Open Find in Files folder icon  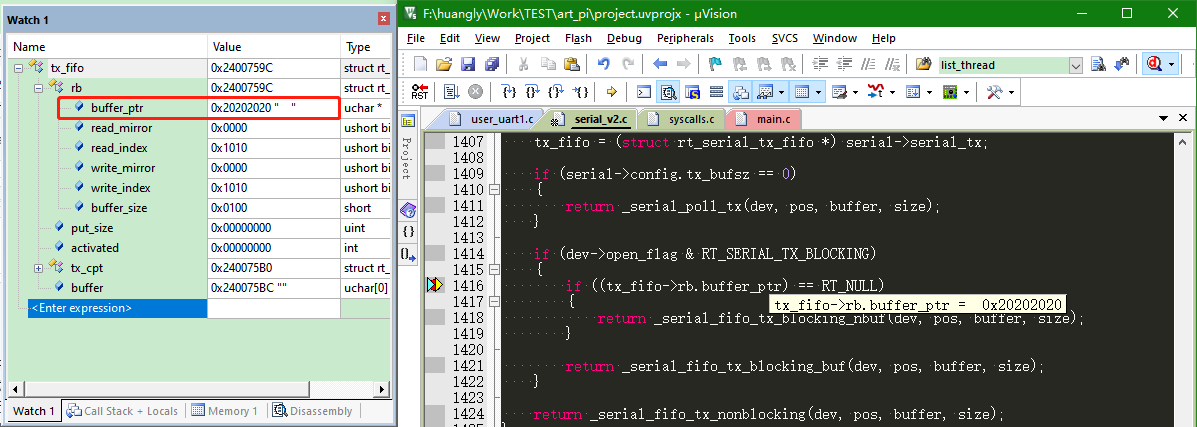924,65
